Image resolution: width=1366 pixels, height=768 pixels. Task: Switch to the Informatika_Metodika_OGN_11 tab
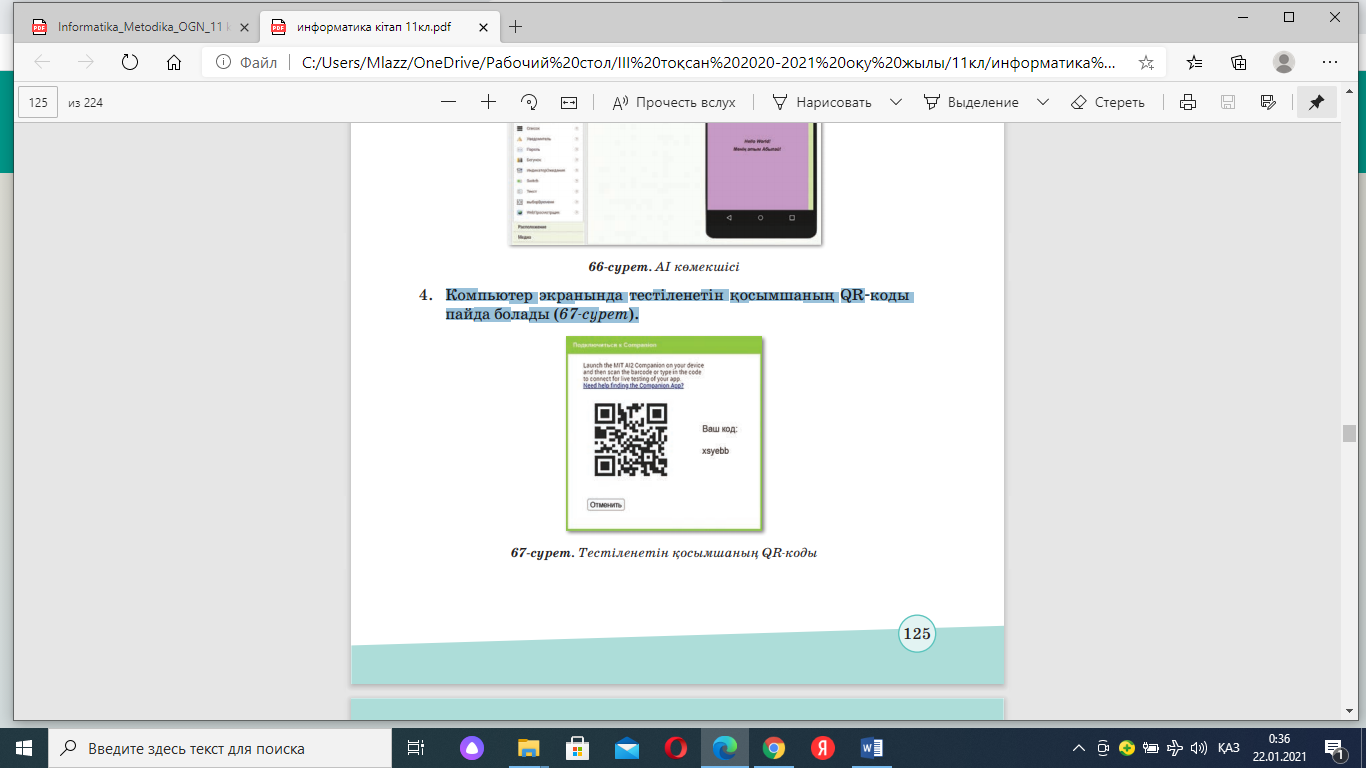[139, 27]
